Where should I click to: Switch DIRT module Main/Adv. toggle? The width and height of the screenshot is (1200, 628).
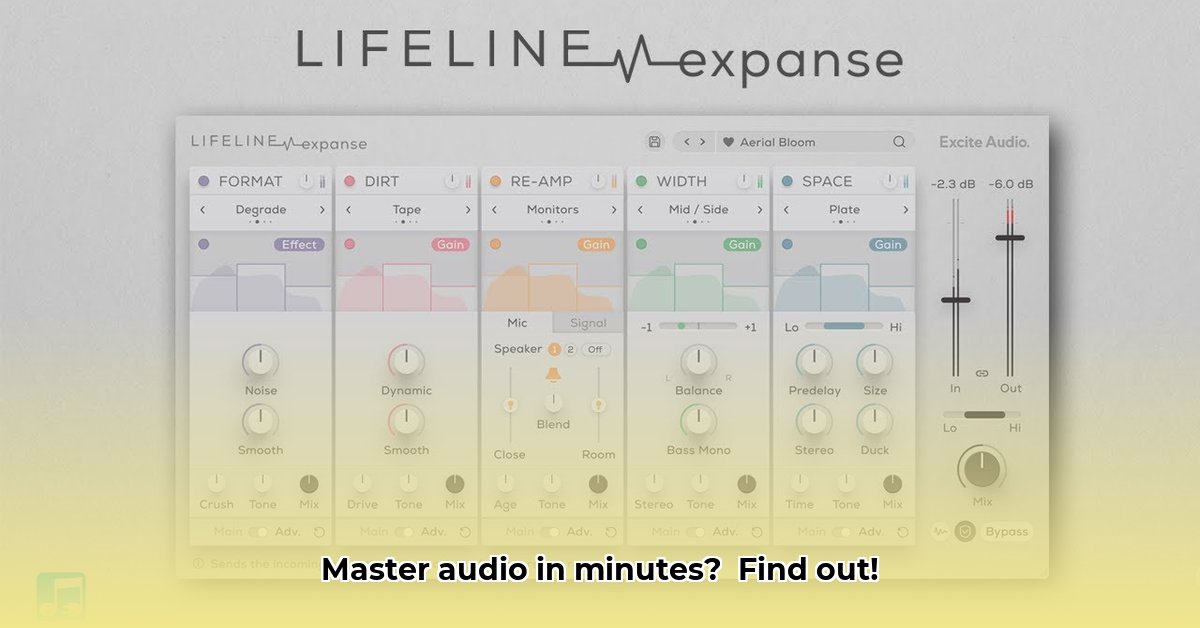tap(404, 532)
